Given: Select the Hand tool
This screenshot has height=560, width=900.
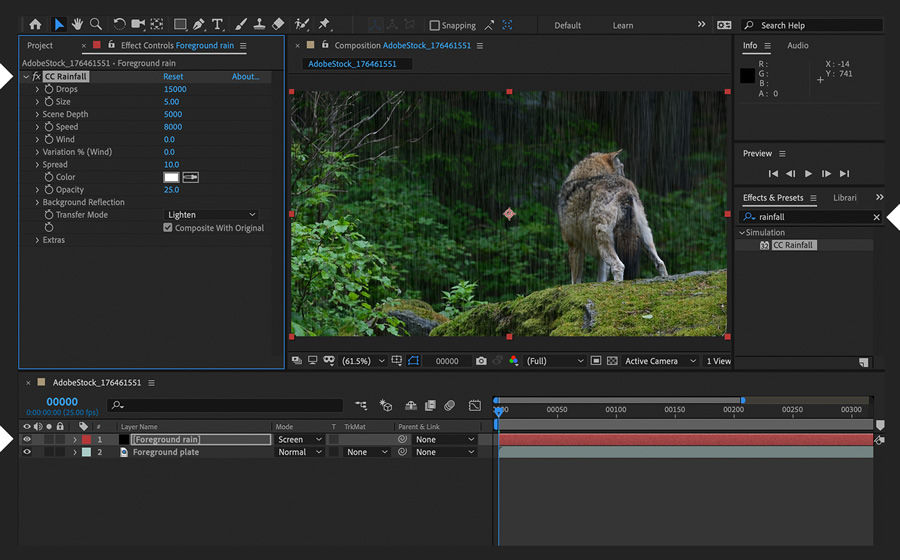Looking at the screenshot, I should pos(78,24).
